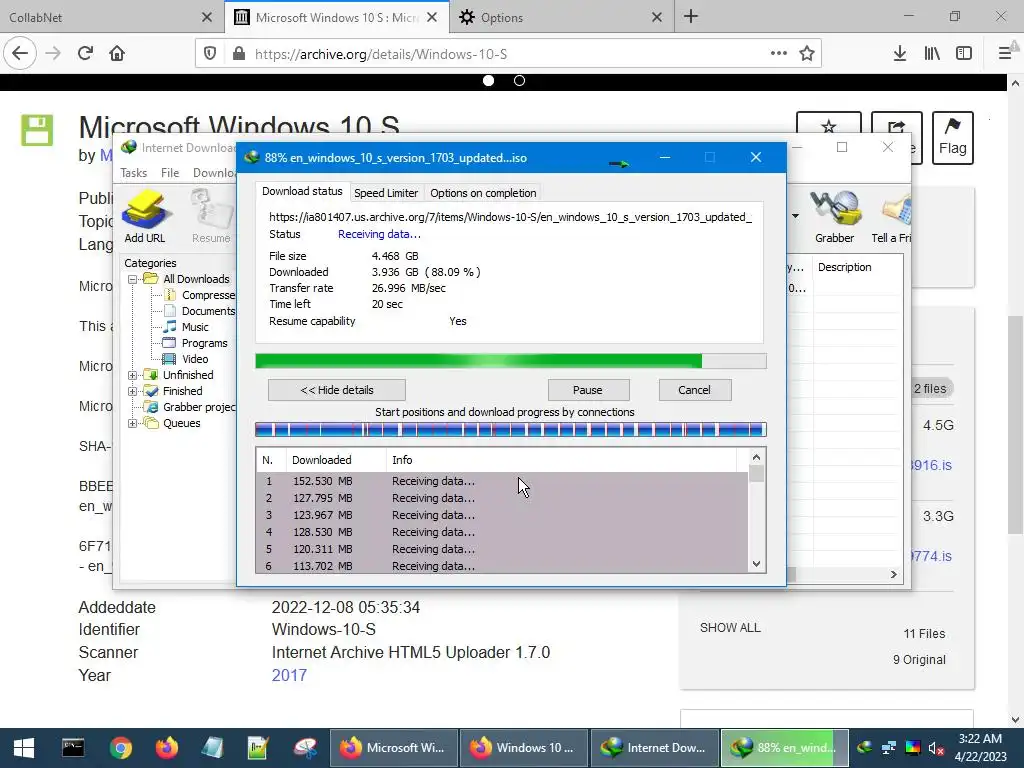Open the Tasks menu in IDM
This screenshot has width=1024, height=768.
coord(133,172)
